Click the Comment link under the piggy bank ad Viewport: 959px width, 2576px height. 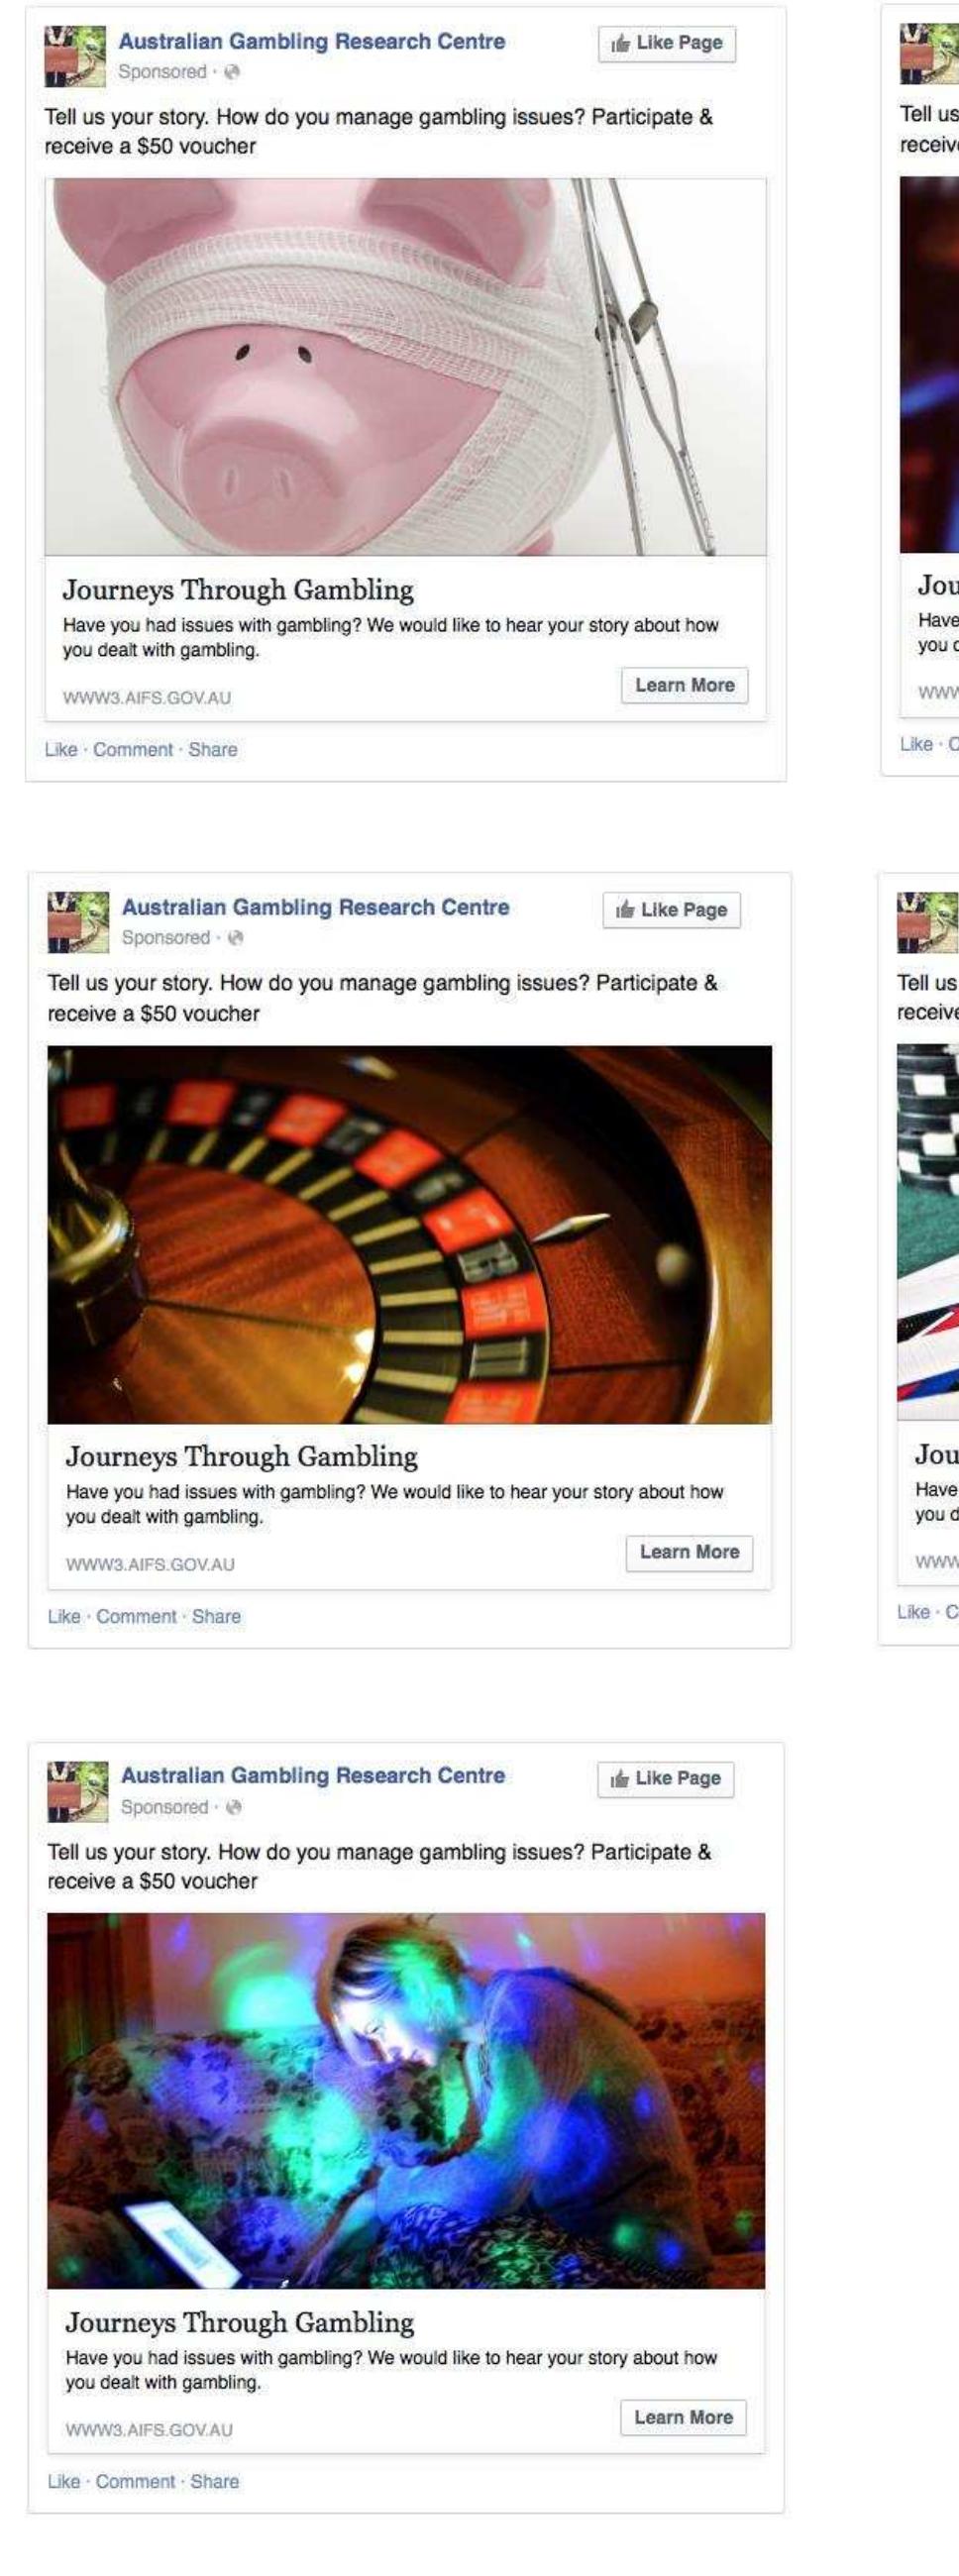(x=133, y=749)
